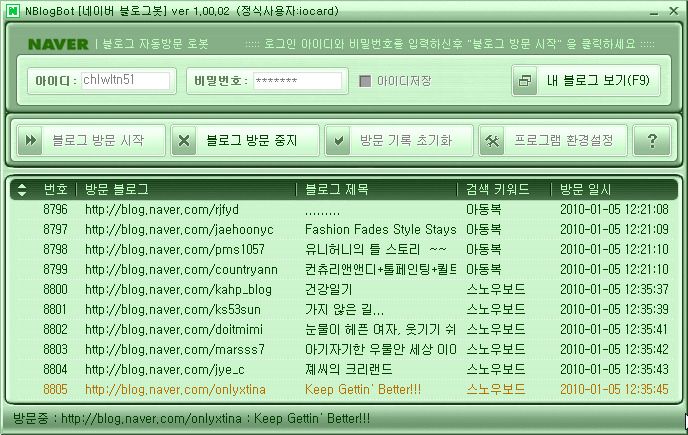Sort by 번호 column header

pos(56,190)
